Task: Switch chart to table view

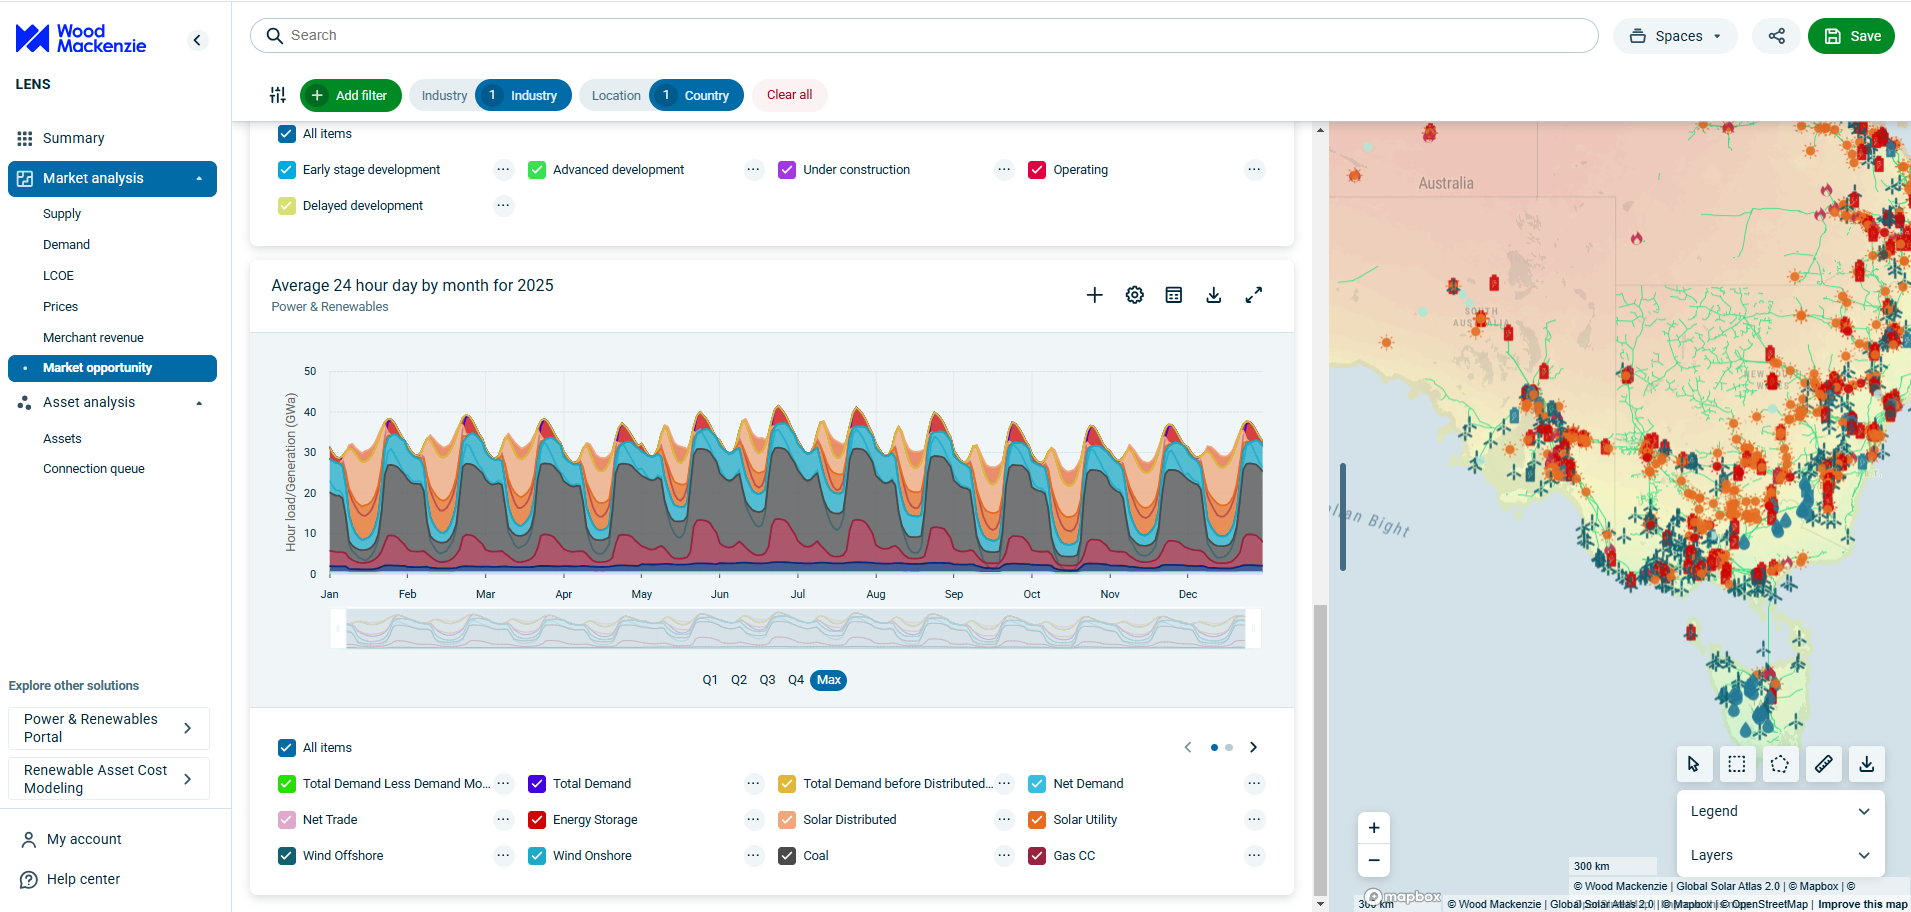Action: (x=1173, y=294)
